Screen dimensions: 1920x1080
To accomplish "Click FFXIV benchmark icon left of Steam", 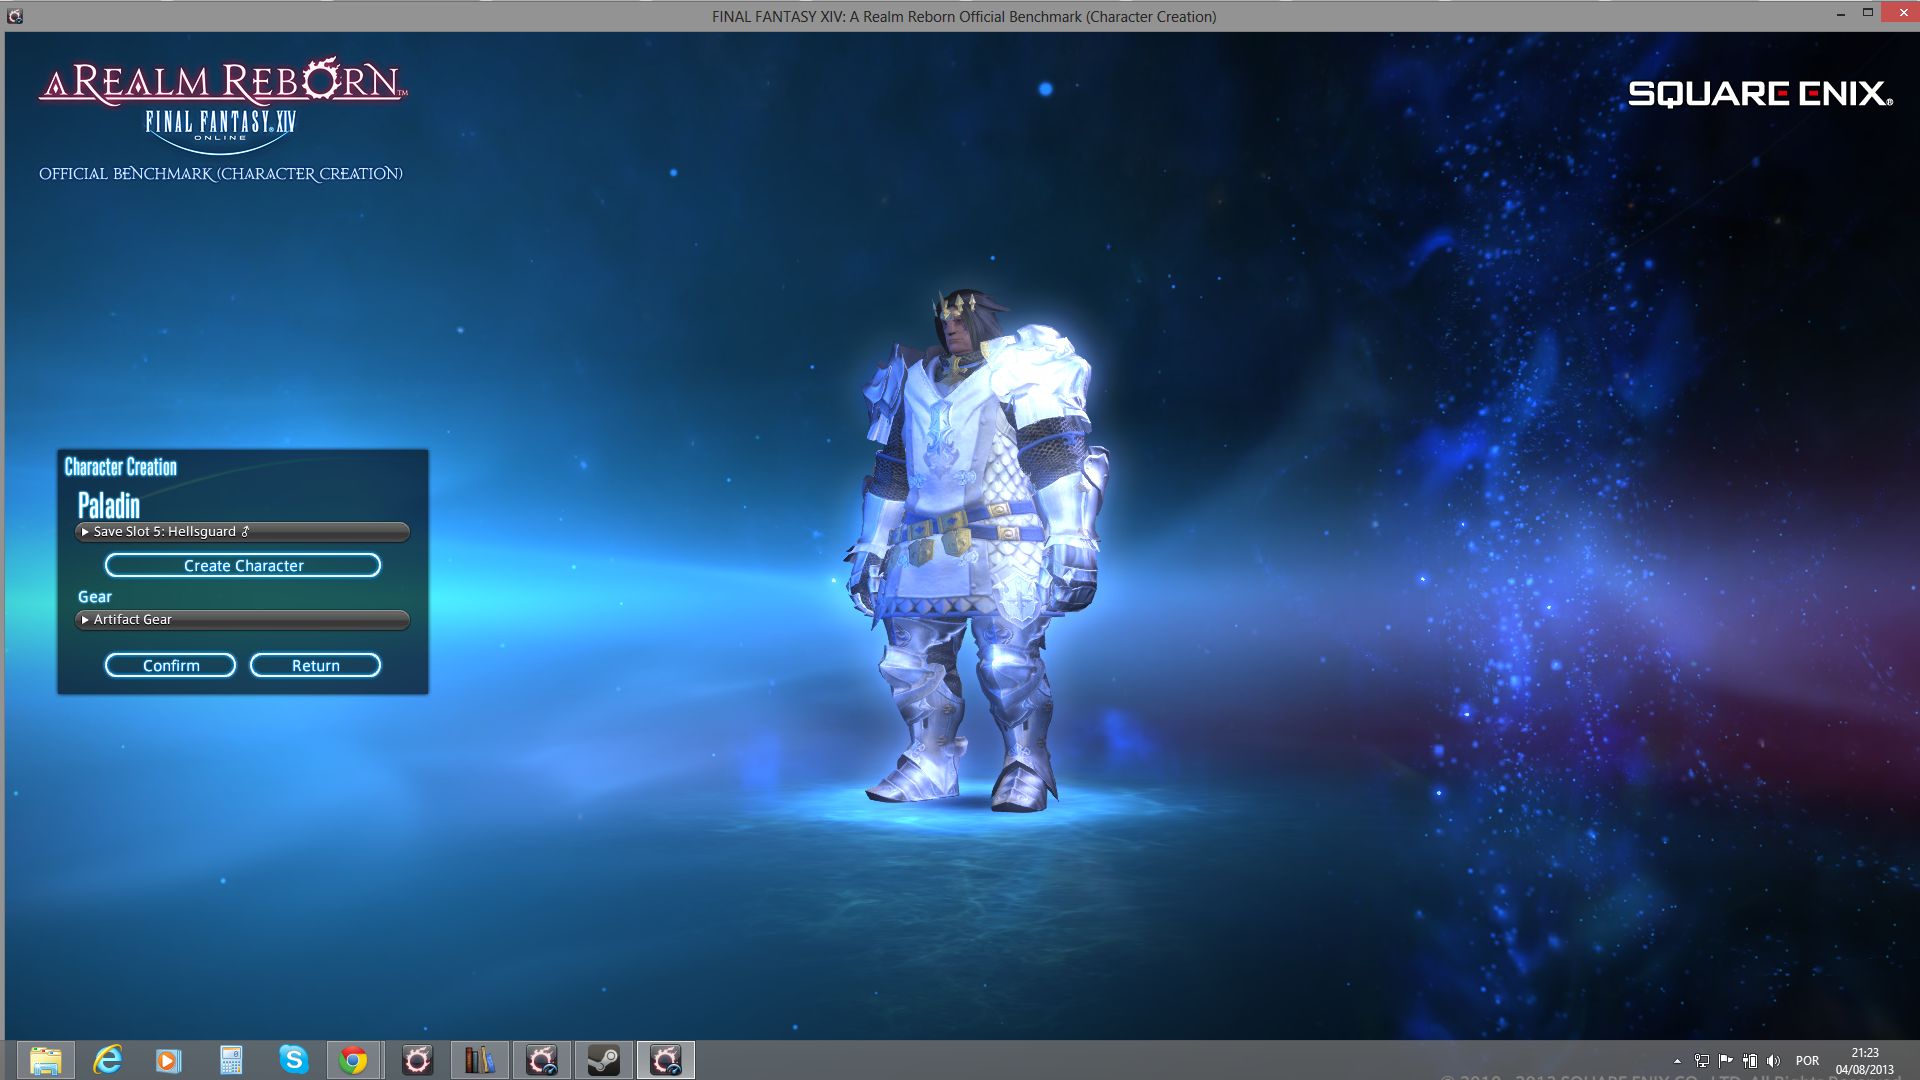I will pyautogui.click(x=542, y=1060).
